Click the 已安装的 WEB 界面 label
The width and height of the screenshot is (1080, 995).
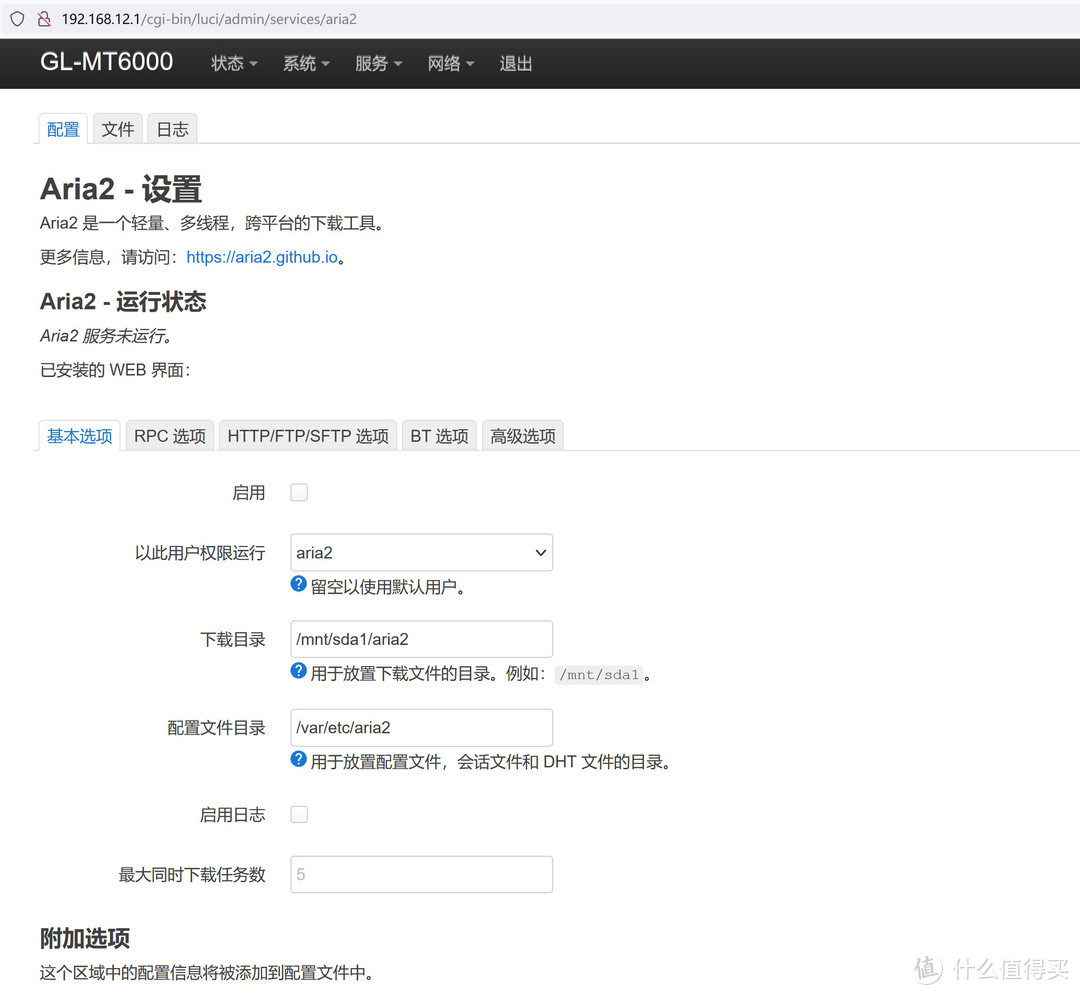coord(115,370)
